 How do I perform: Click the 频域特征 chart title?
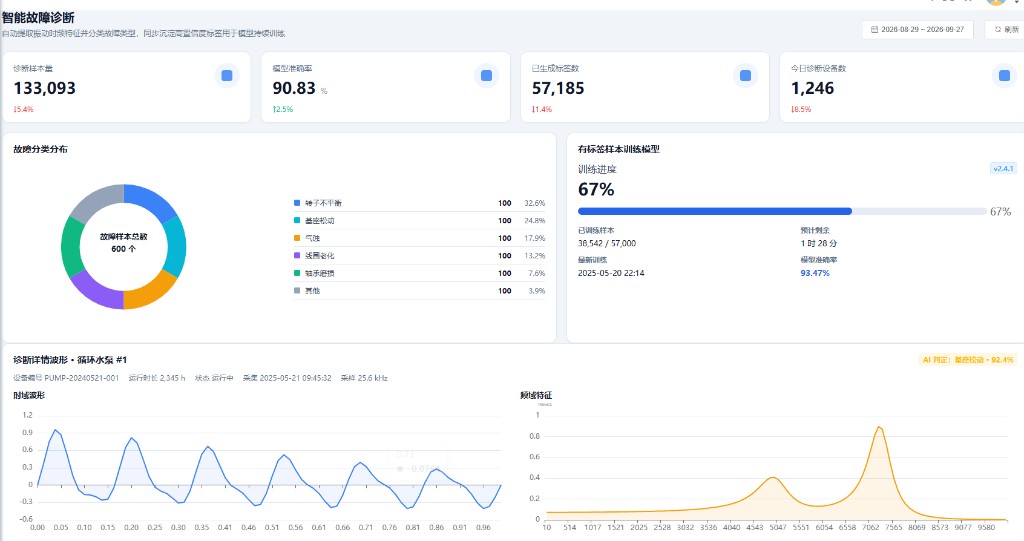tap(536, 395)
